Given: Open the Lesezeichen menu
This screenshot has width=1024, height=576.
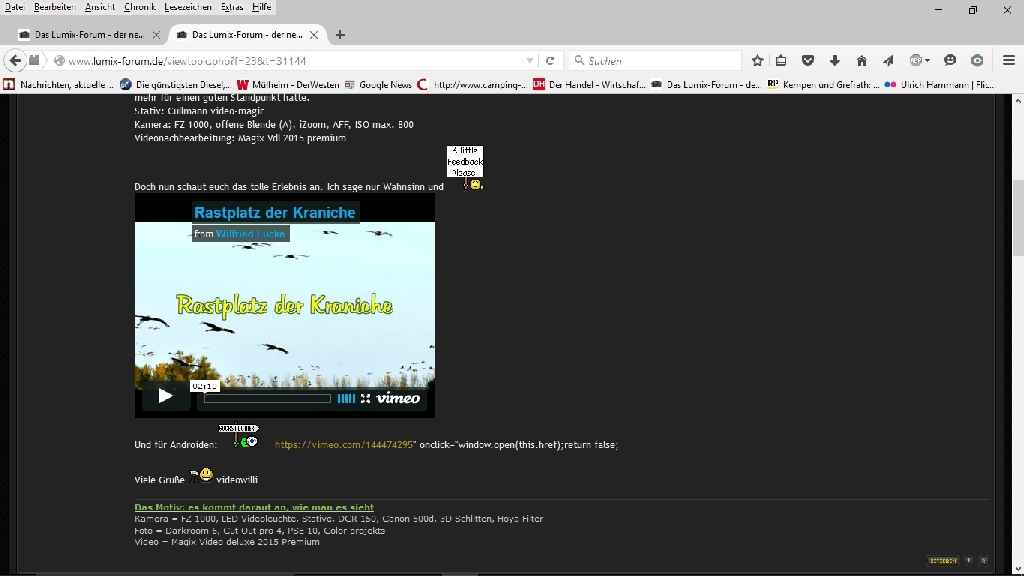Looking at the screenshot, I should tap(188, 7).
